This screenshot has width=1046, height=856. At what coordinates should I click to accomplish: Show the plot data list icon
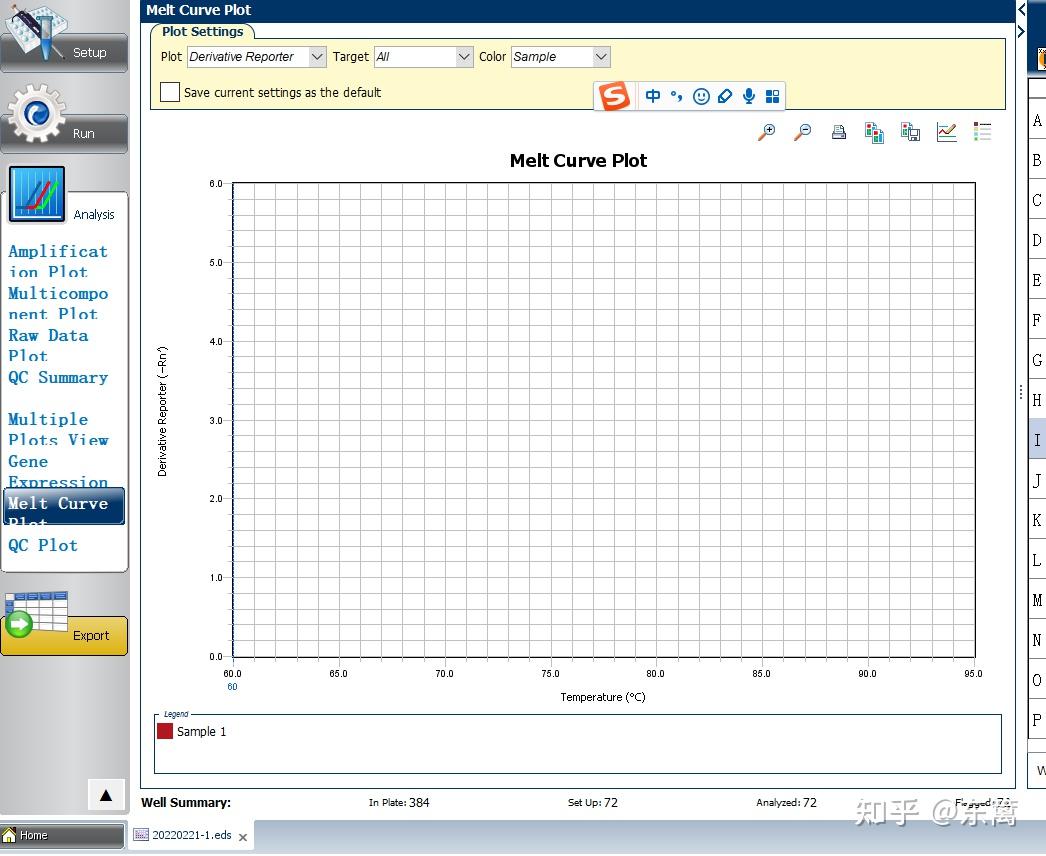[982, 131]
